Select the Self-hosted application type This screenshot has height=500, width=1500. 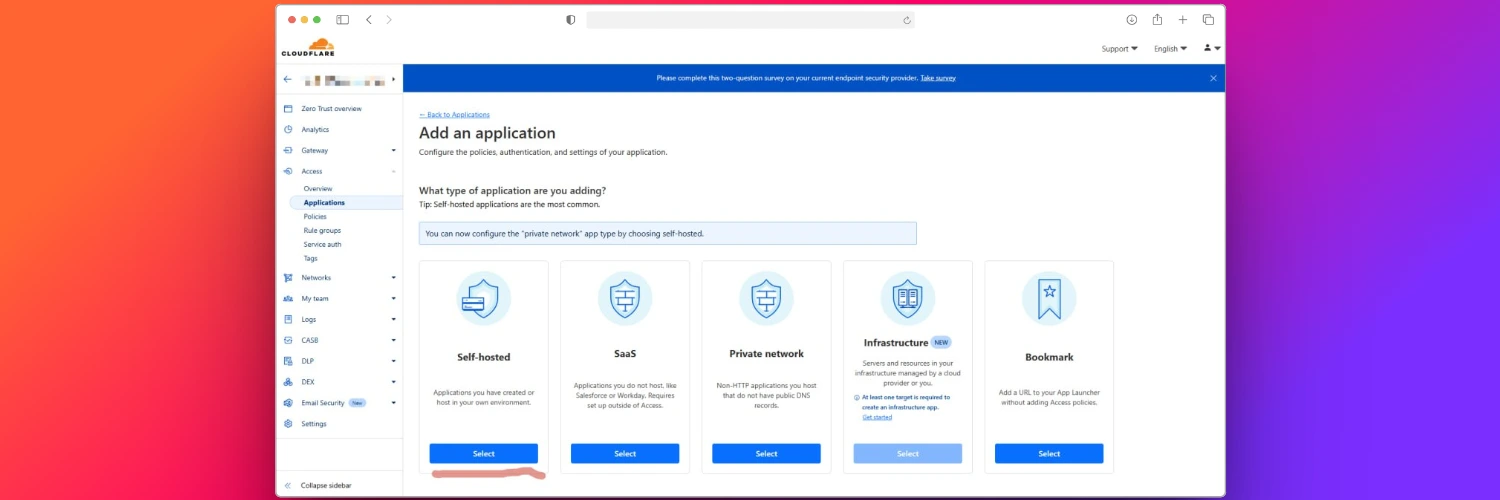(x=484, y=454)
